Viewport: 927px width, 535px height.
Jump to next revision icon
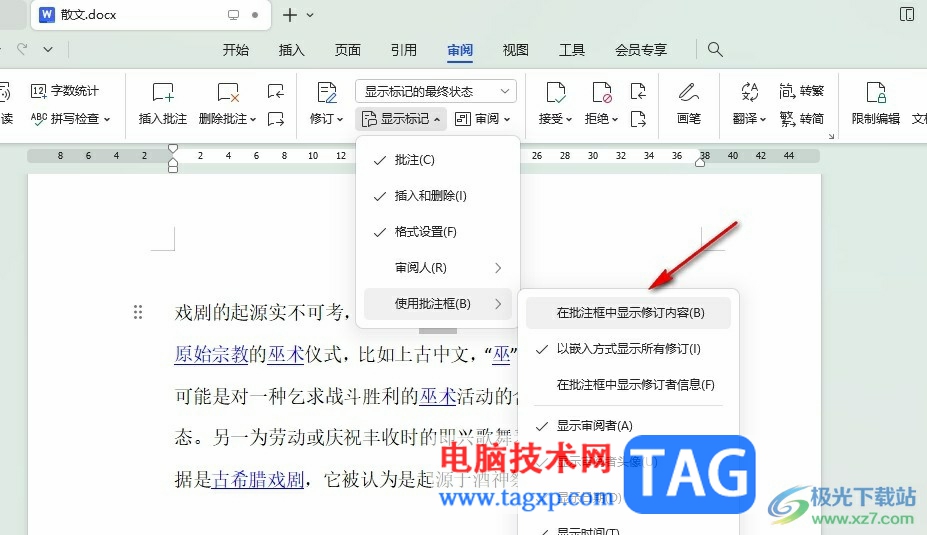tap(638, 119)
